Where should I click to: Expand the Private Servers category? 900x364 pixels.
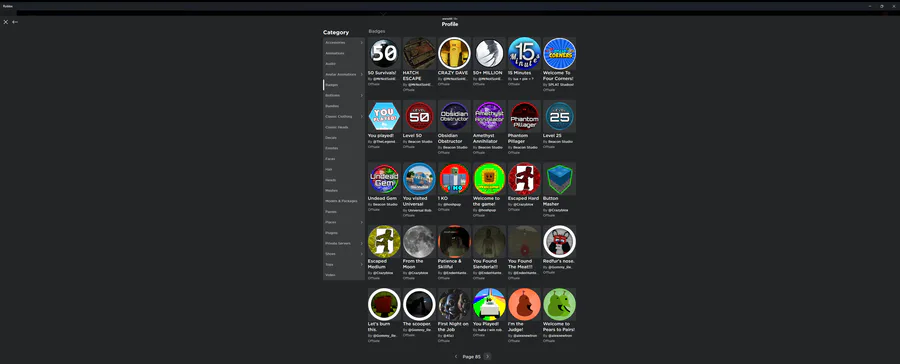coord(344,243)
